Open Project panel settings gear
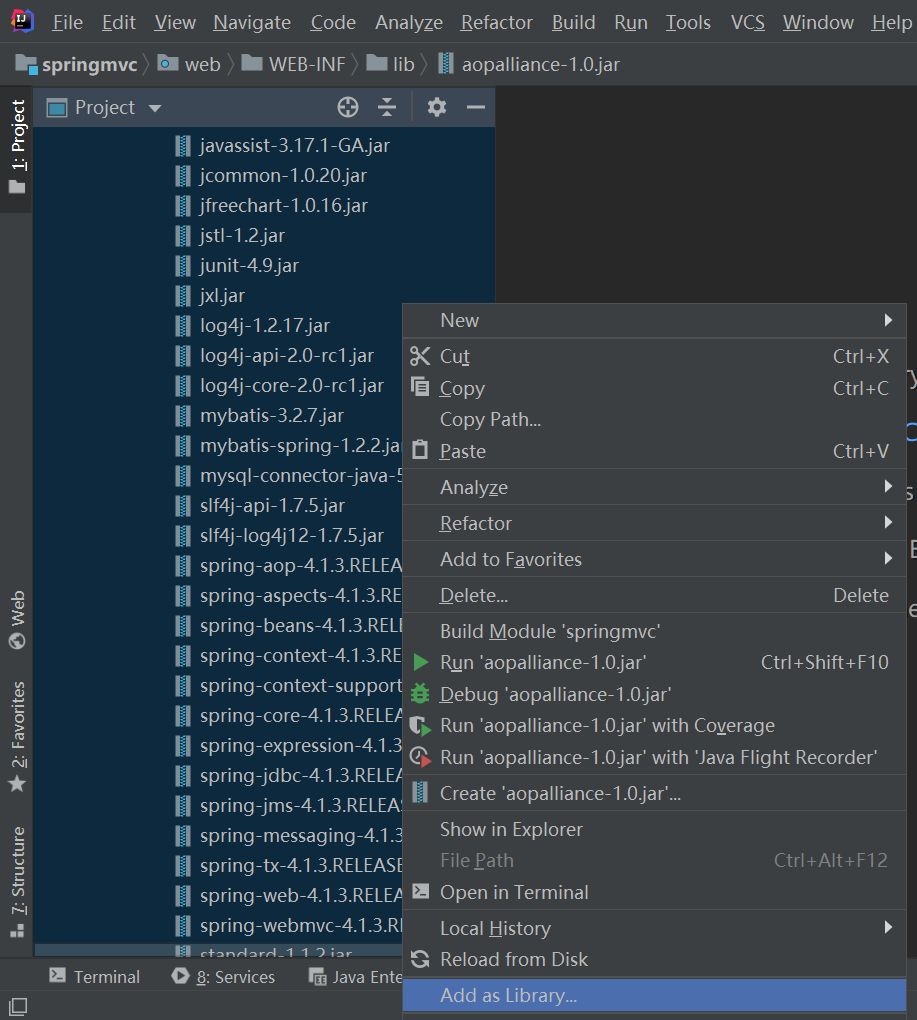The height and width of the screenshot is (1020, 917). tap(436, 107)
